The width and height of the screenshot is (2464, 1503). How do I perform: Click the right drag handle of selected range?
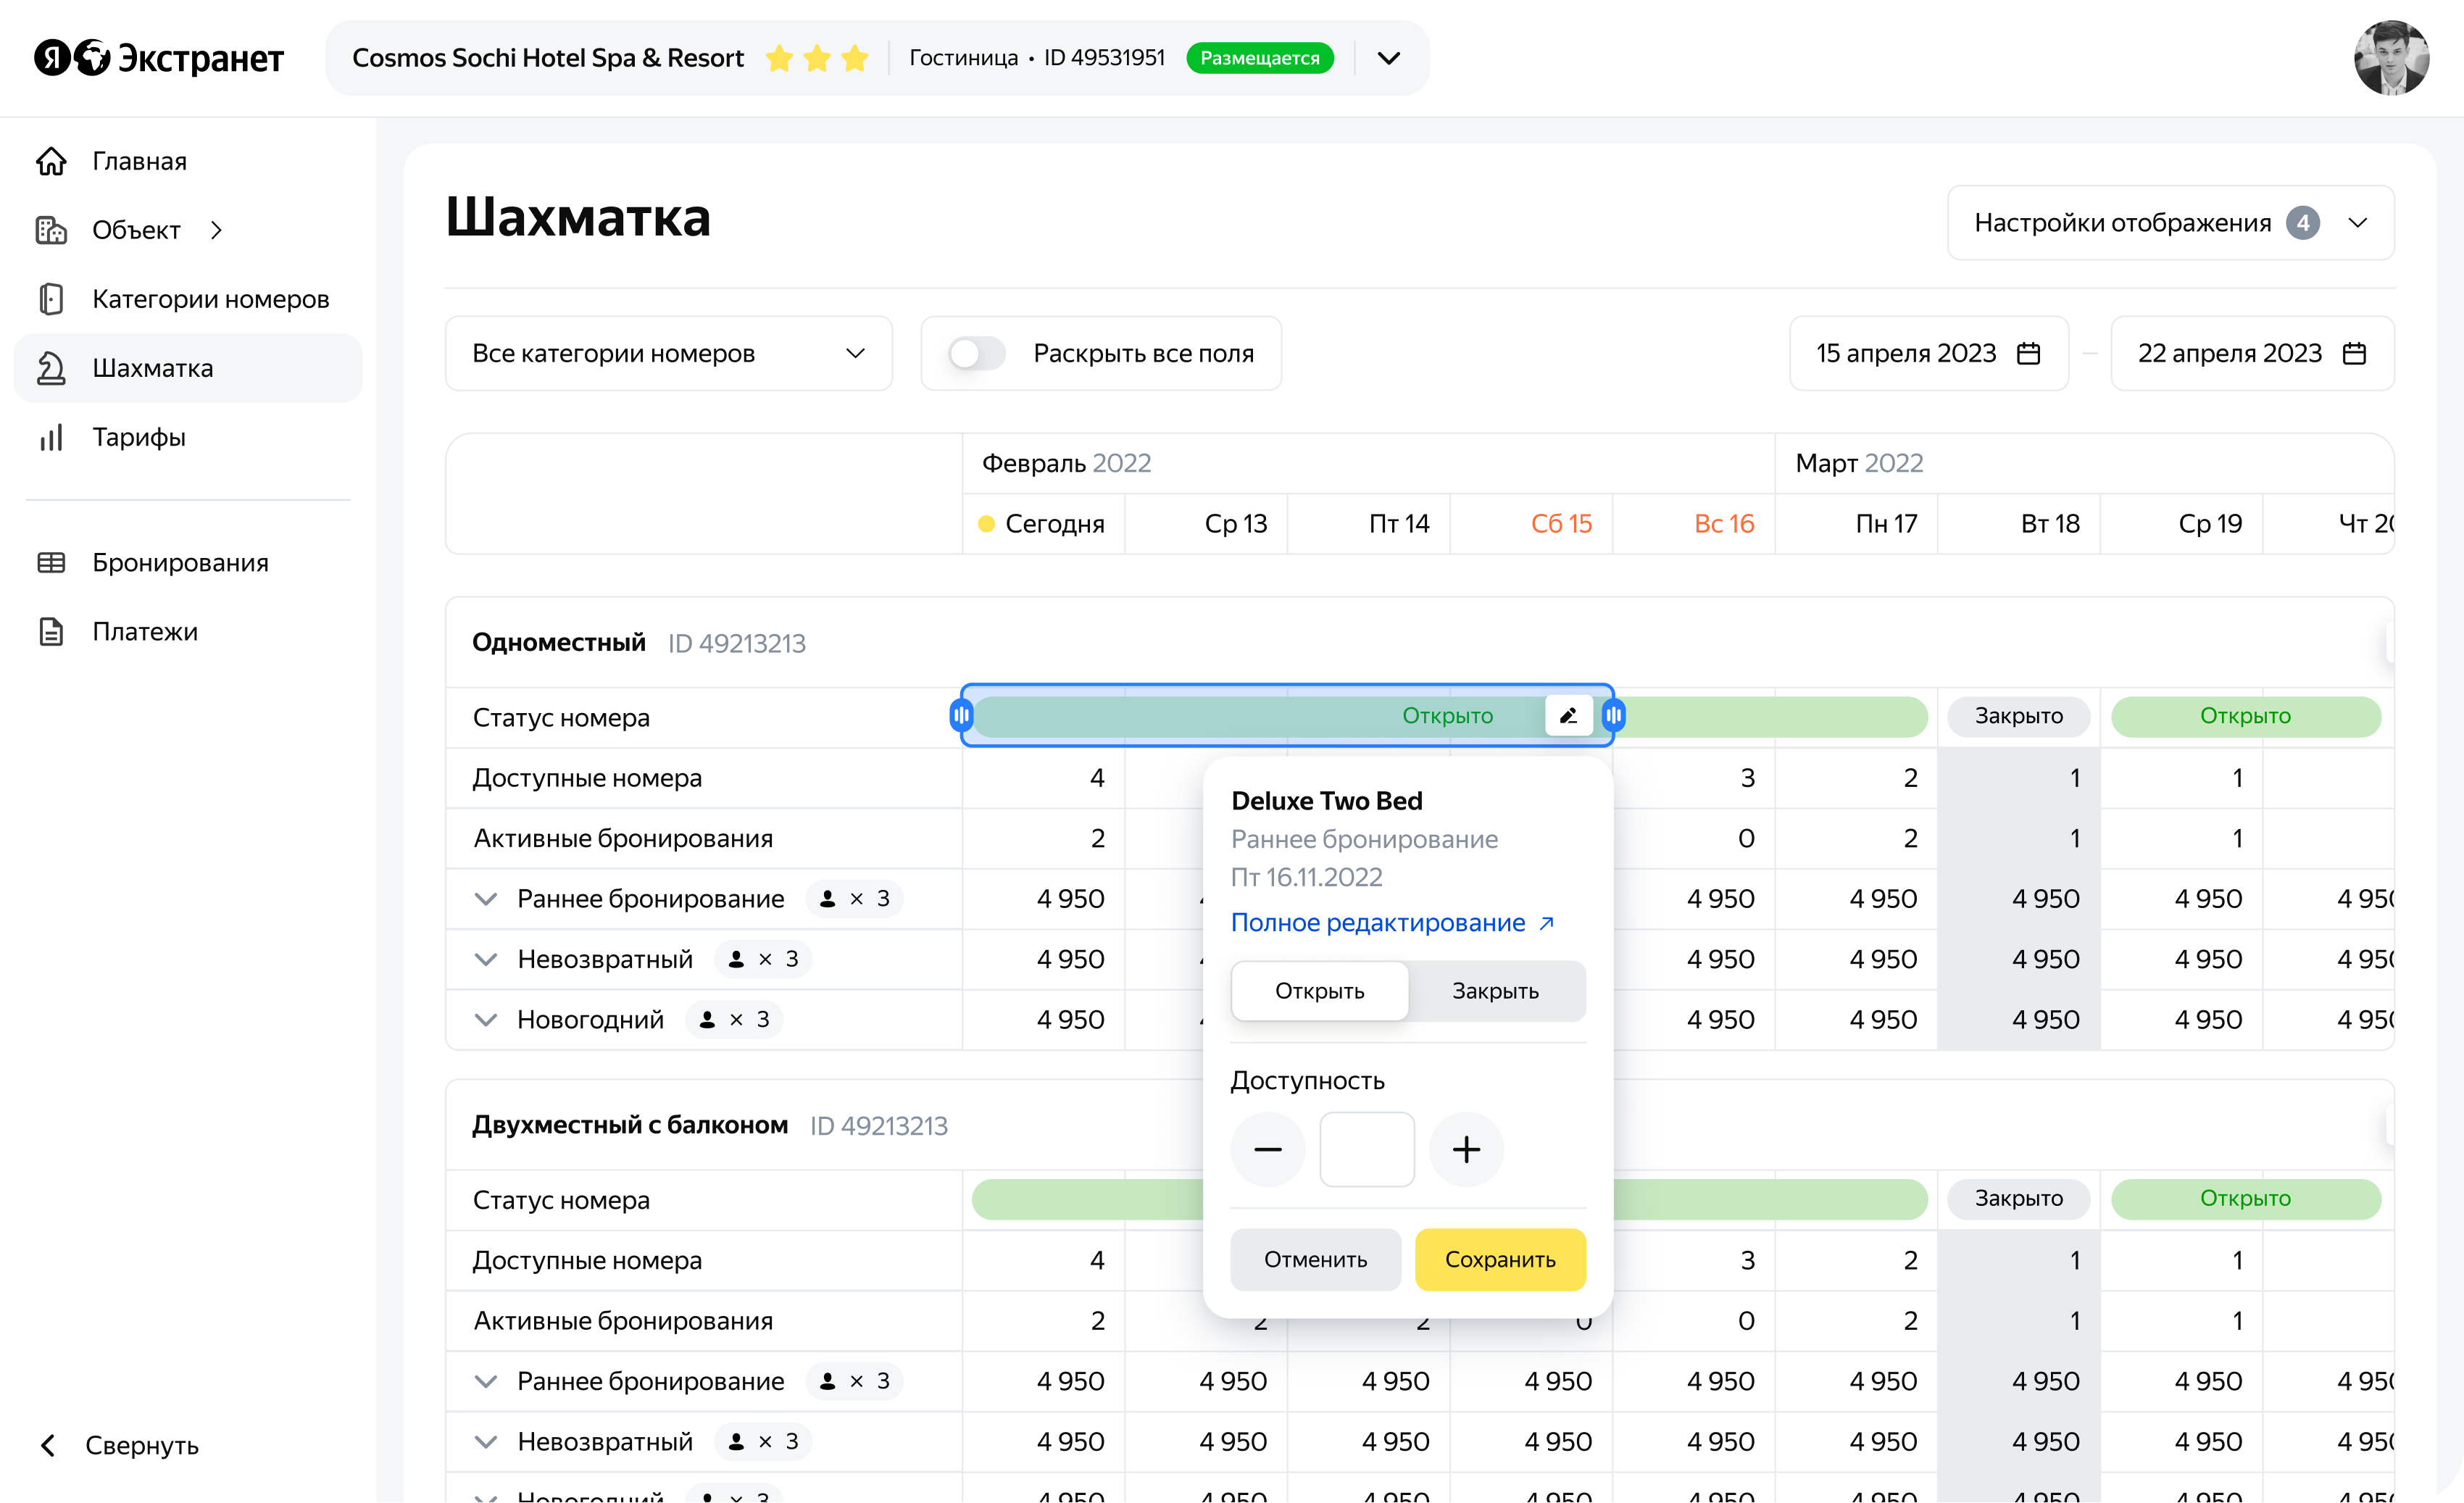1613,715
